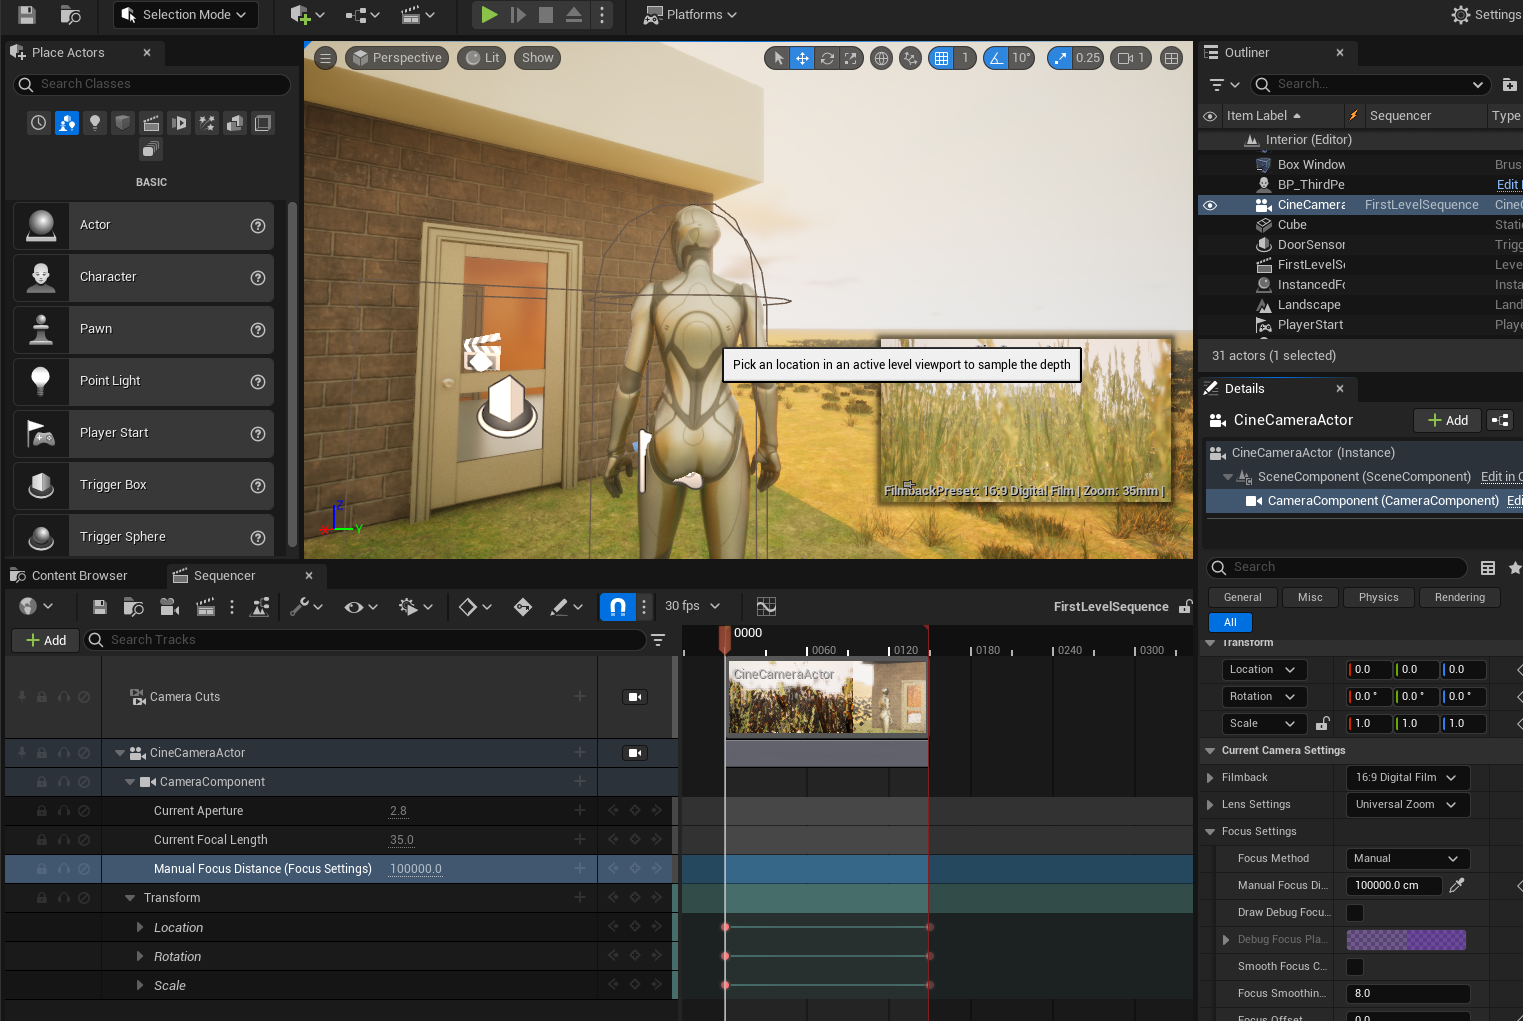1523x1021 pixels.
Task: Open the Selection Mode dropdown
Action: click(x=186, y=14)
